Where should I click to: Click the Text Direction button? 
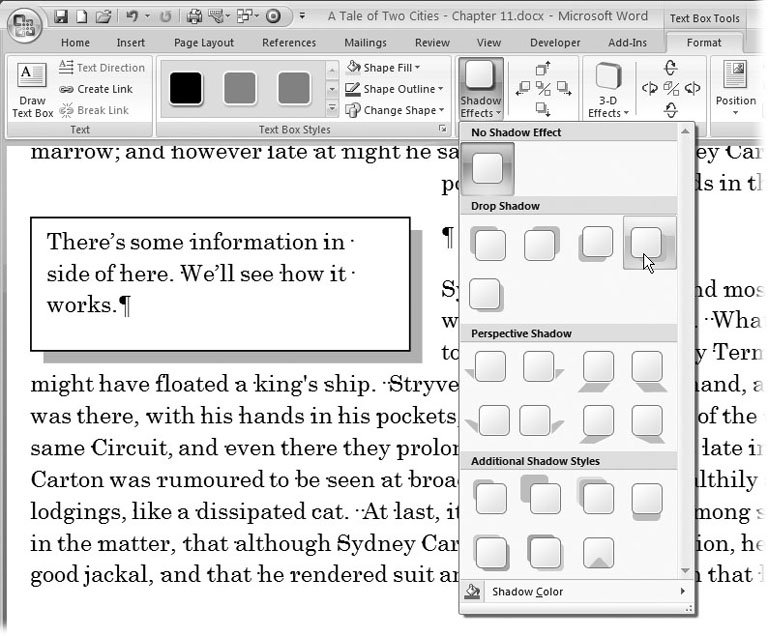(101, 67)
